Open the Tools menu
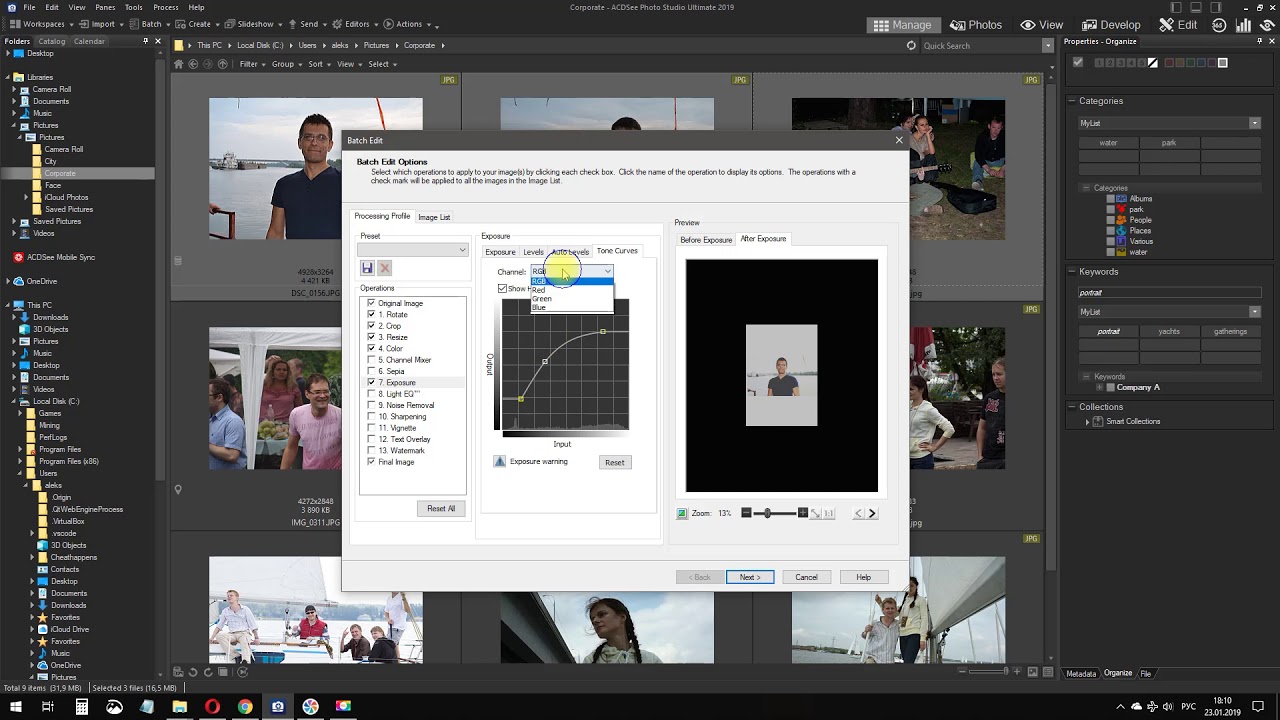The height and width of the screenshot is (720, 1280). [x=133, y=7]
